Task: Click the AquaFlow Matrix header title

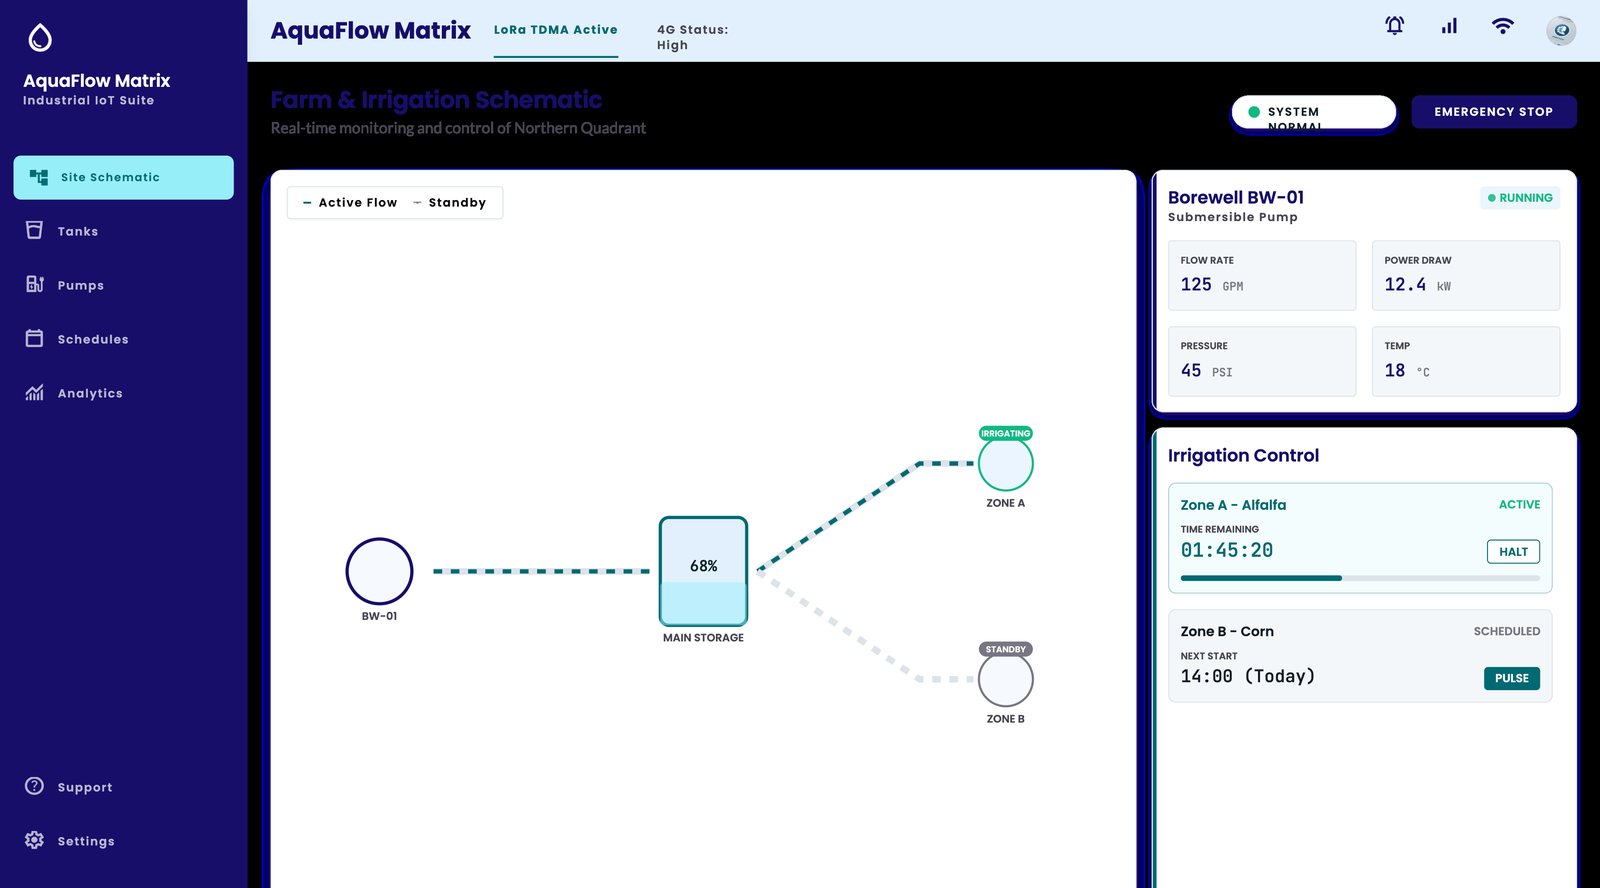Action: pos(370,30)
